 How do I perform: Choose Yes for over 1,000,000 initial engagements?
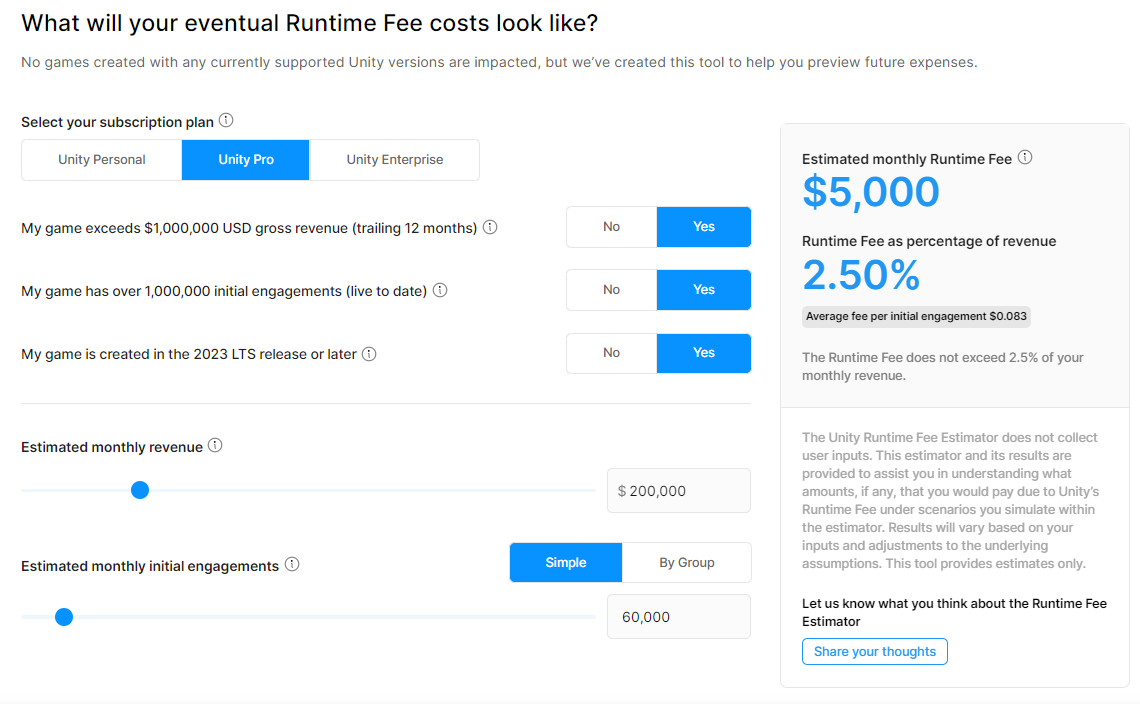click(704, 289)
